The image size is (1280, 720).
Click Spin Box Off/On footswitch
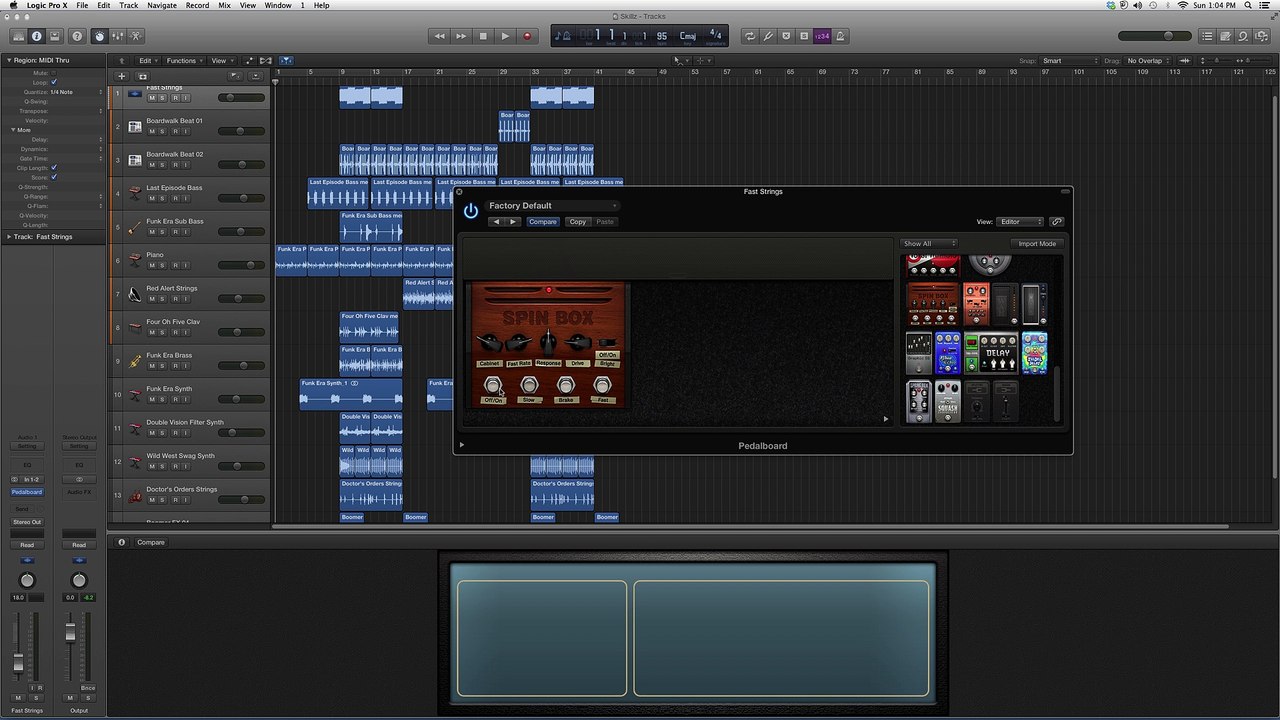click(492, 386)
